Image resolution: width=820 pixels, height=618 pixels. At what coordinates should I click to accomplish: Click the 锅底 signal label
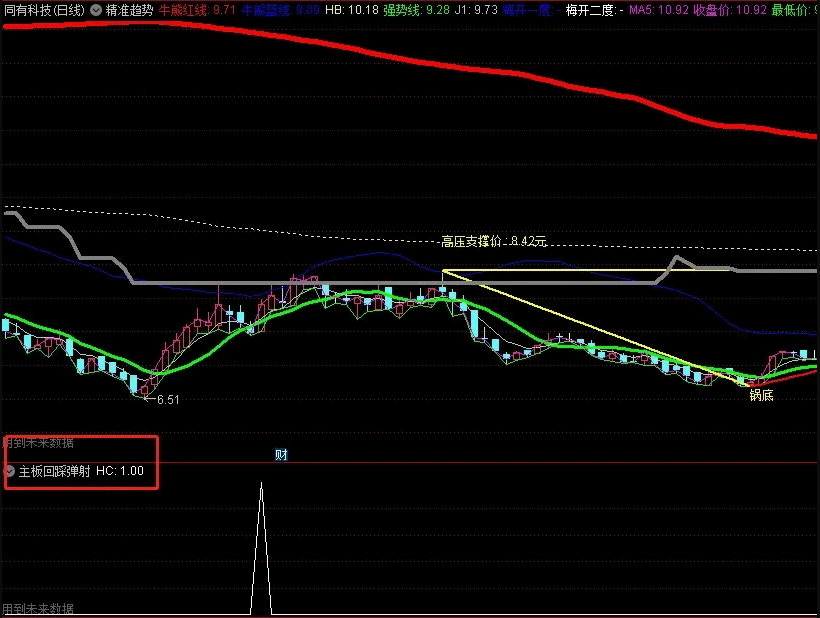[761, 395]
